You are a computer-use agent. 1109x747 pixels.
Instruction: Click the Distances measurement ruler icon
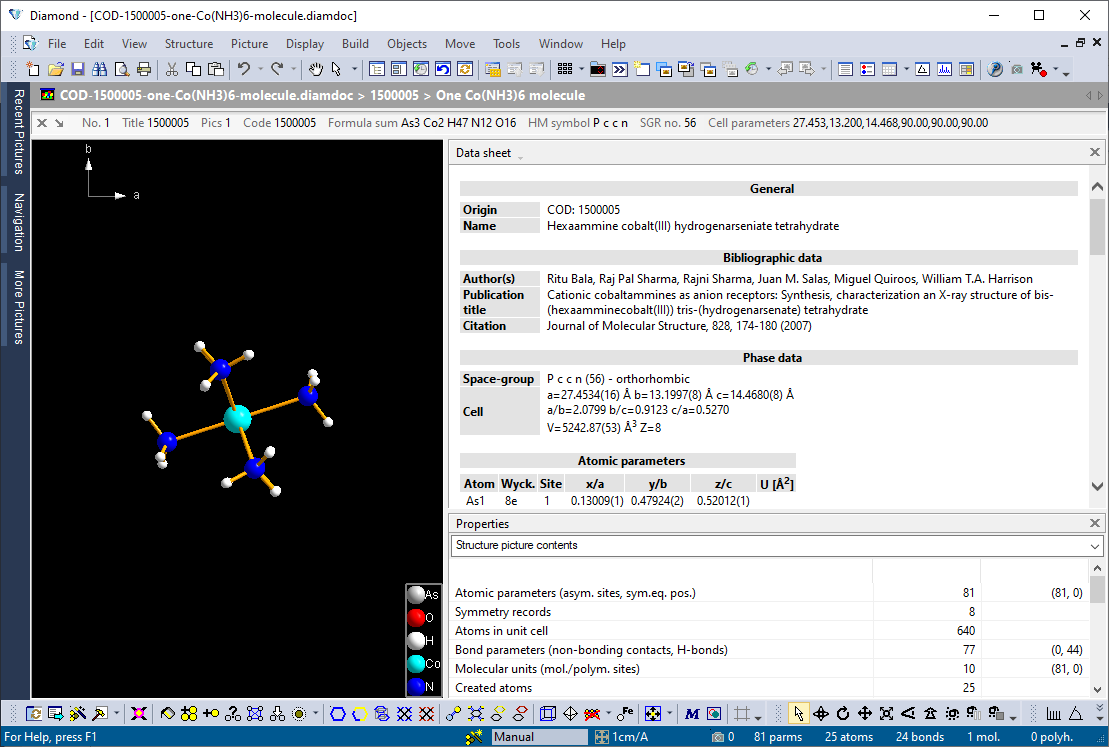coord(1054,713)
